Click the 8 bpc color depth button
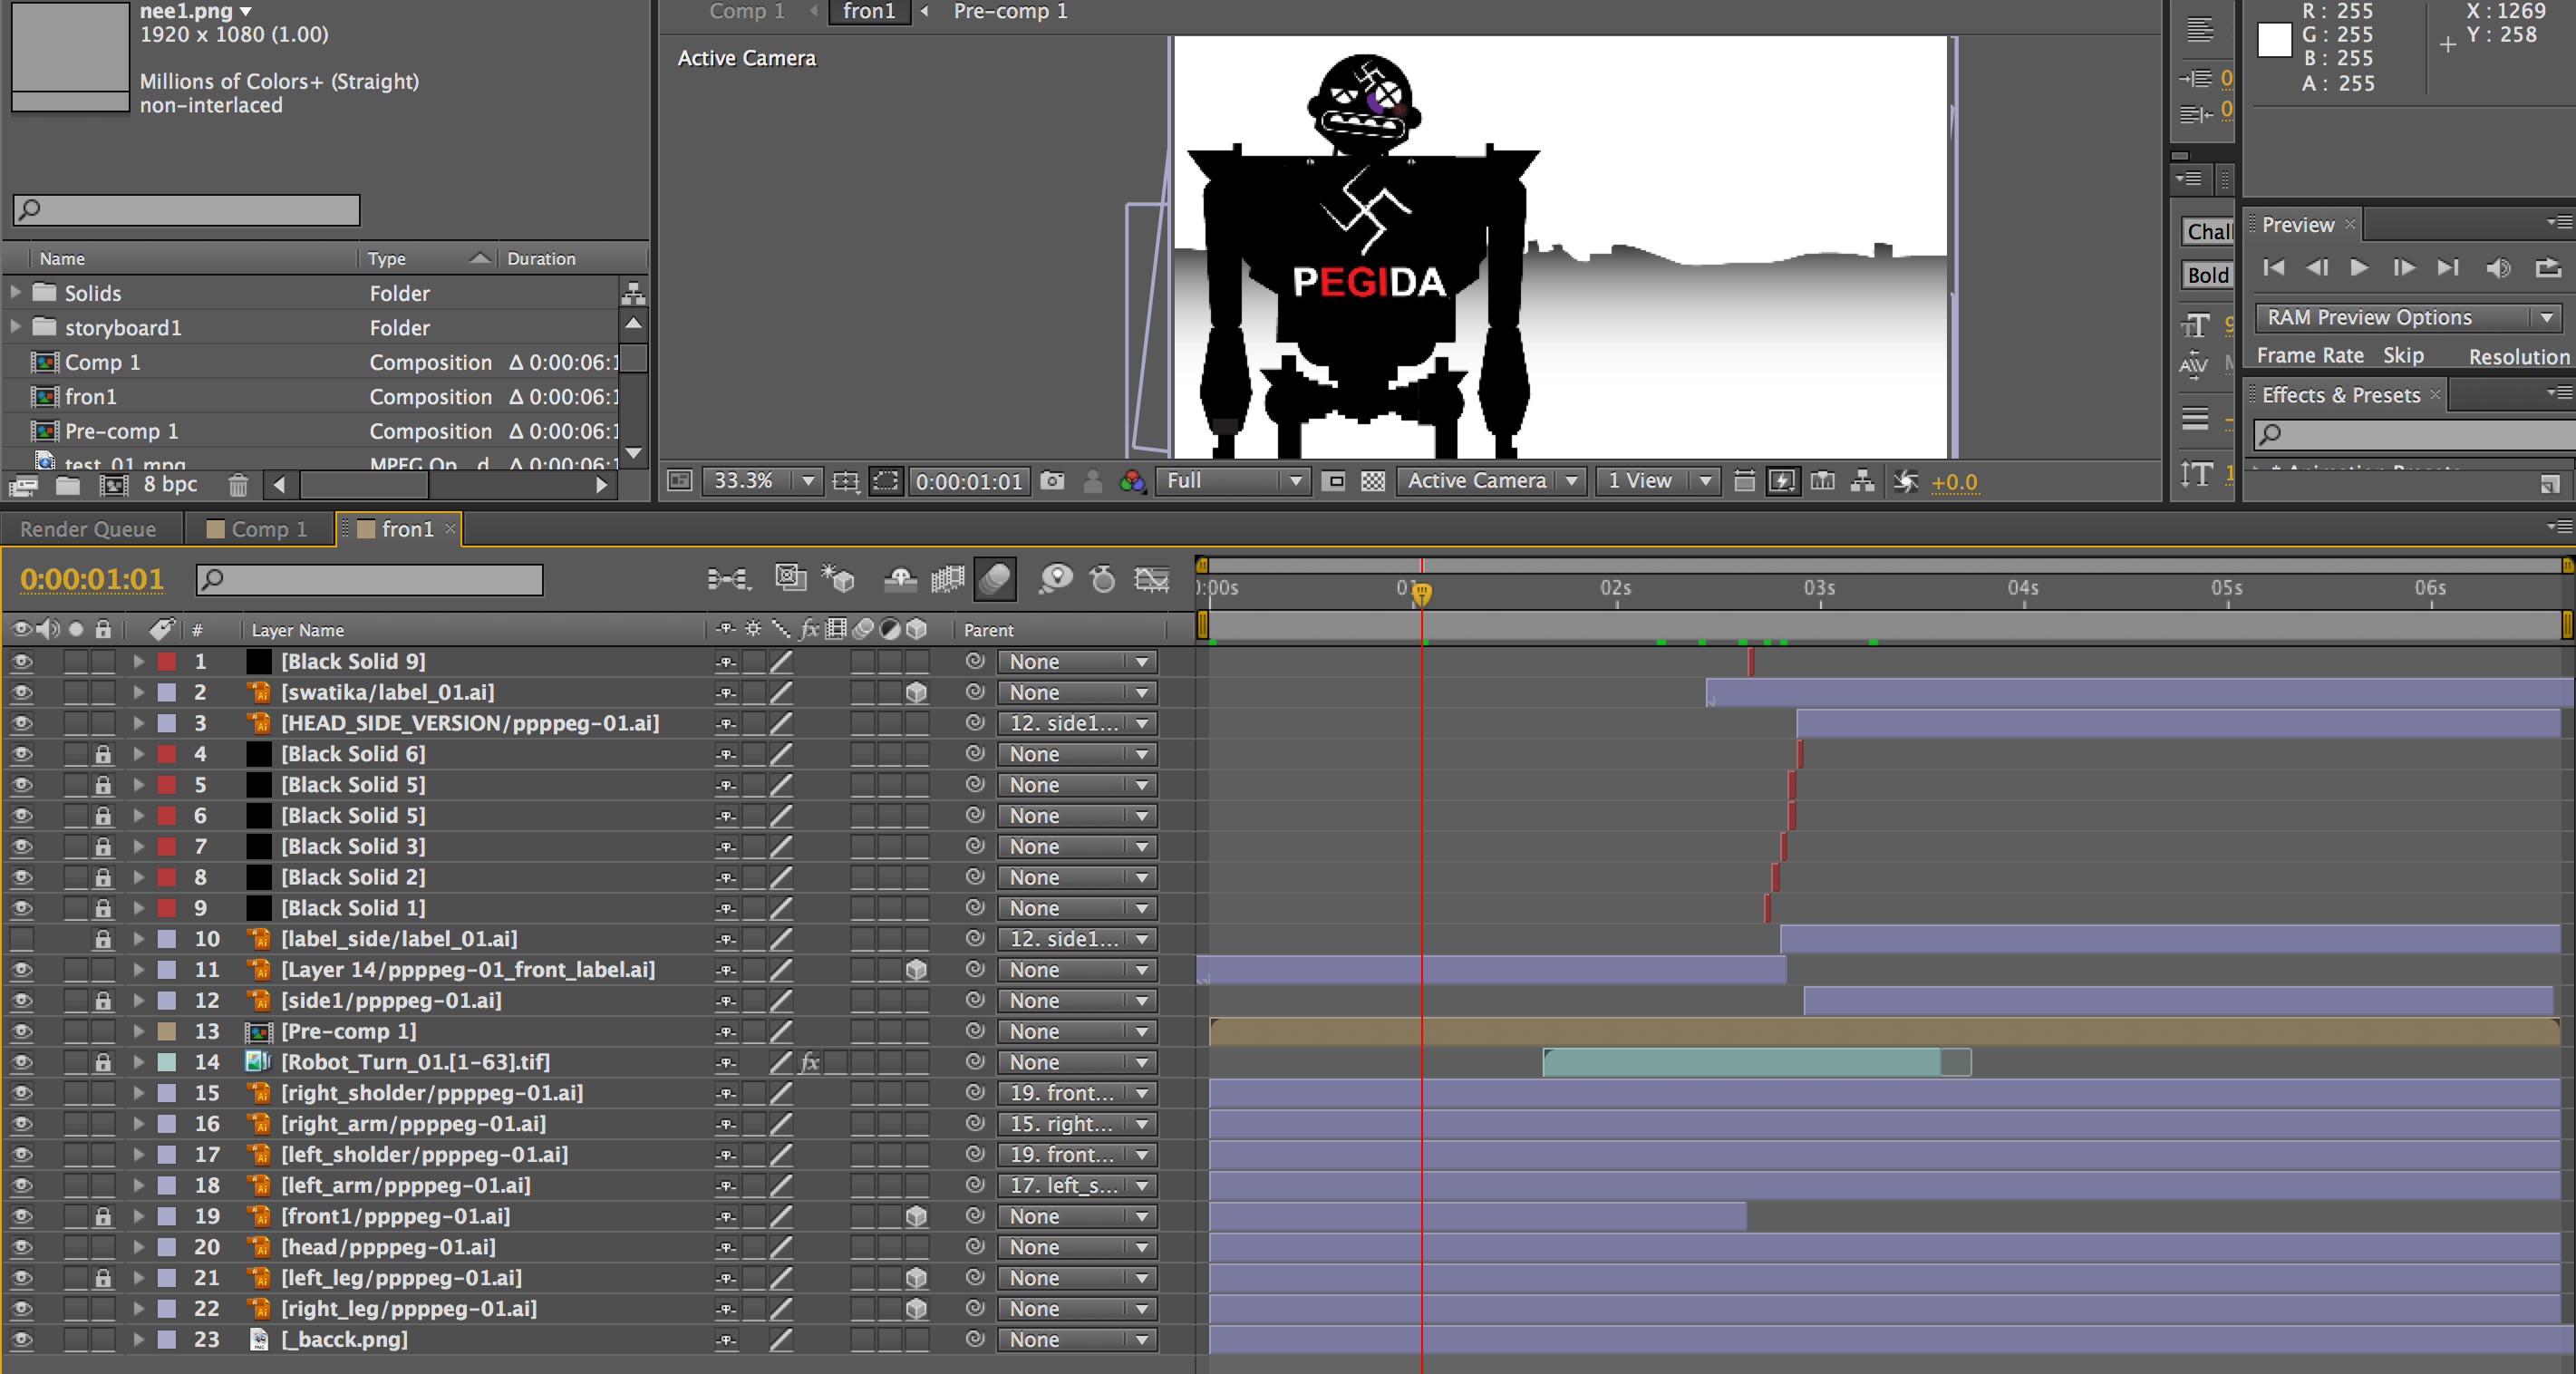This screenshot has width=2576, height=1374. tap(170, 485)
